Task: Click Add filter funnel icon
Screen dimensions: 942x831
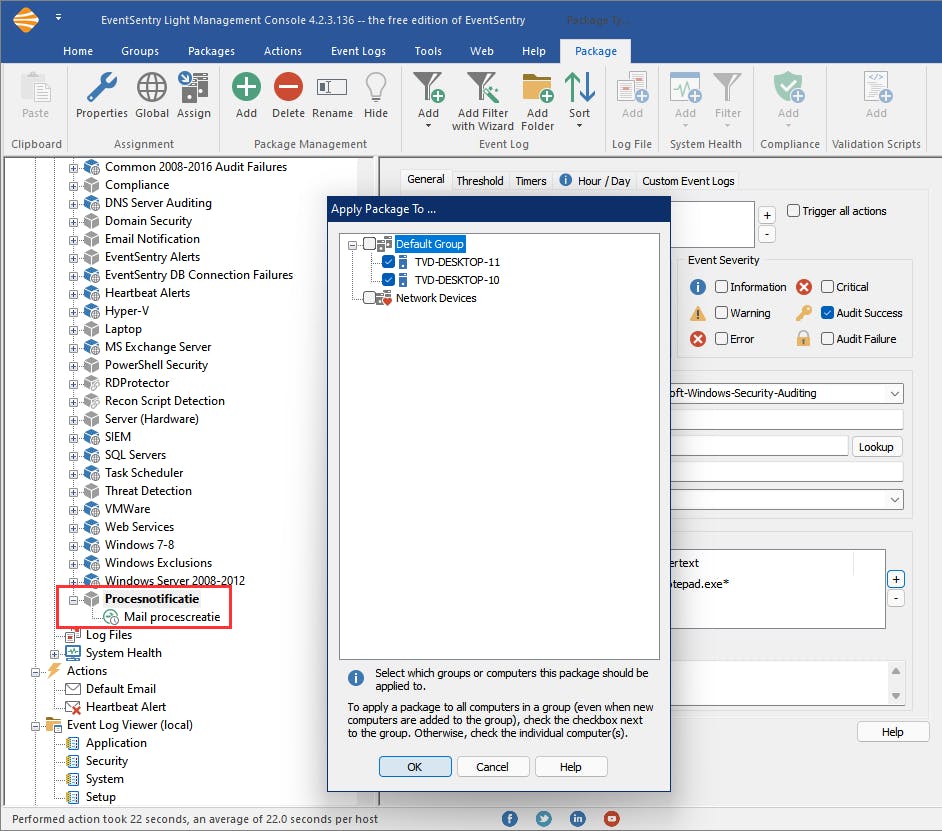Action: 428,88
